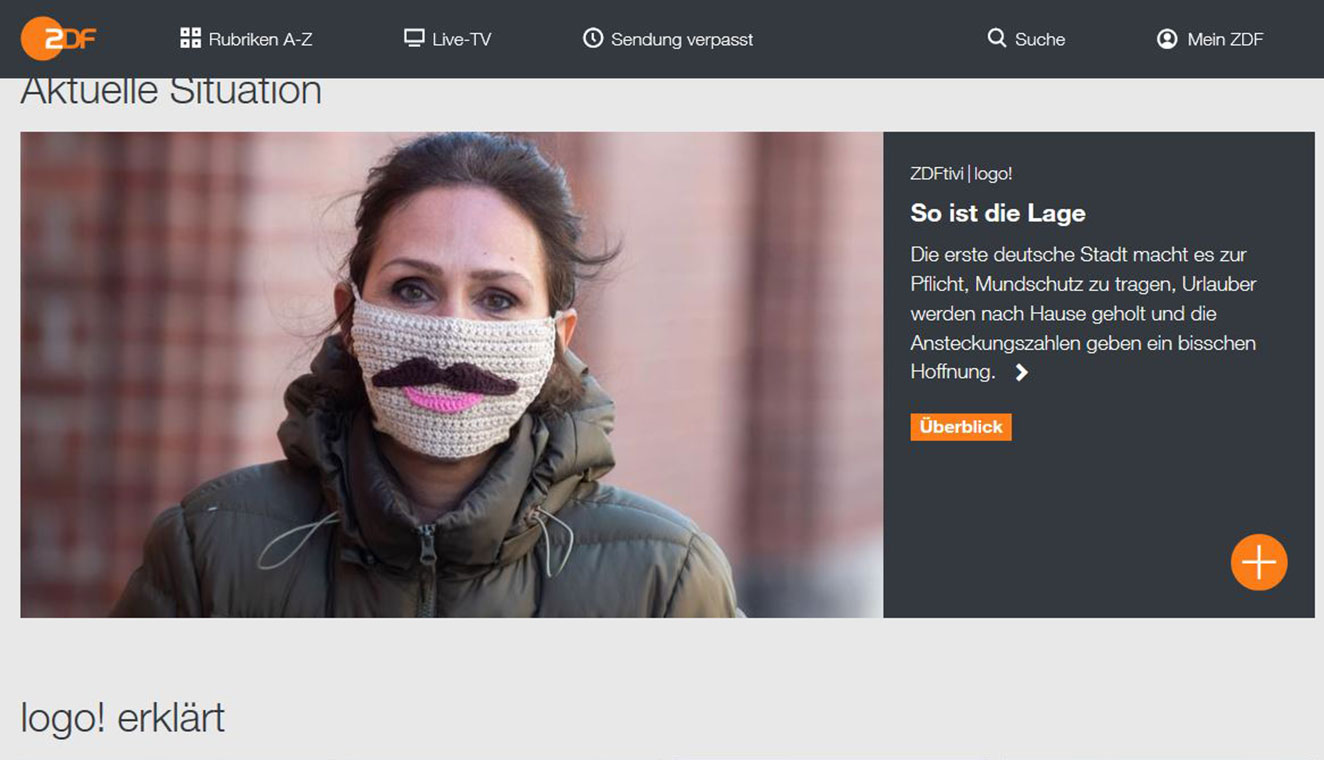Click the clock icon beside Sendung verpasst

click(593, 38)
